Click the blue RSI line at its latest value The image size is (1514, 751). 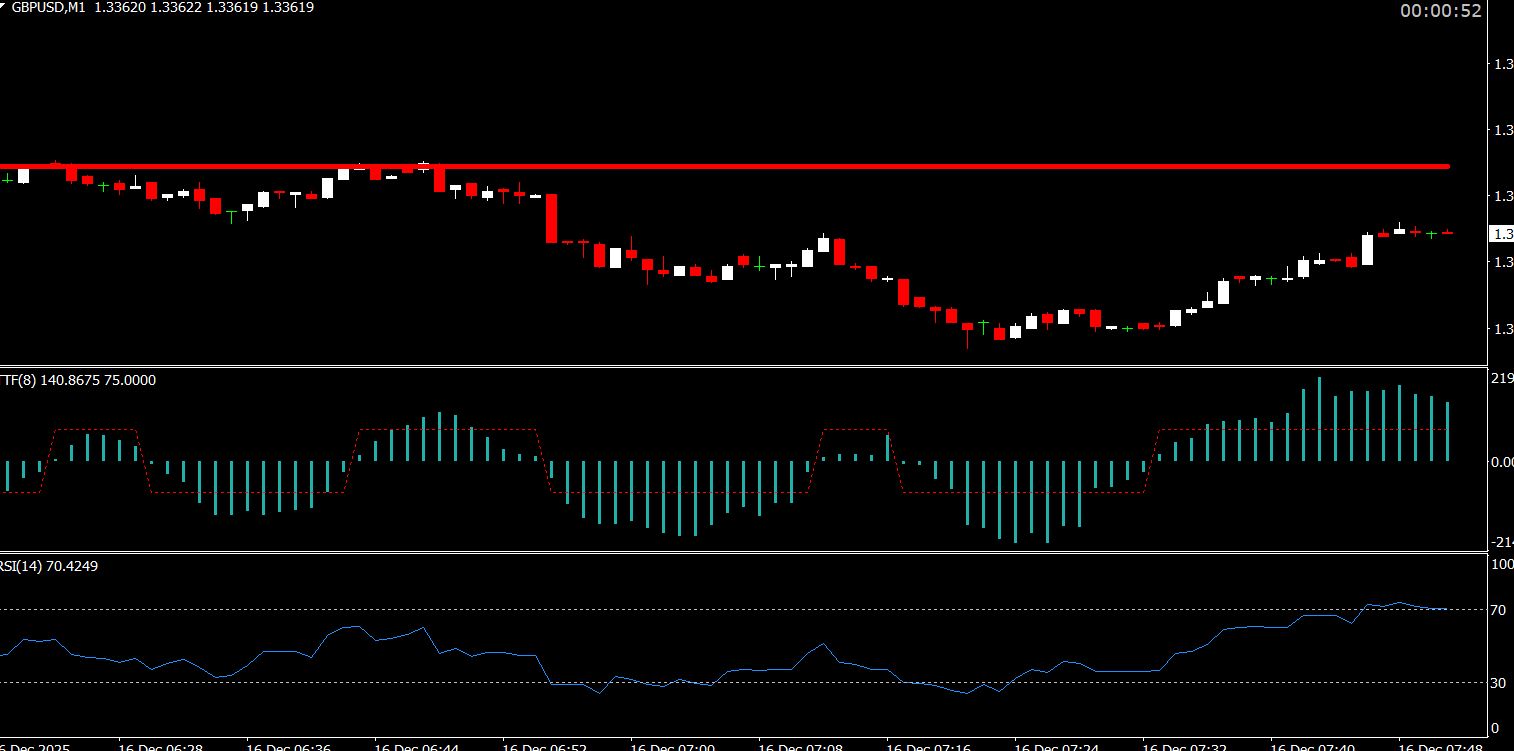[x=1444, y=608]
